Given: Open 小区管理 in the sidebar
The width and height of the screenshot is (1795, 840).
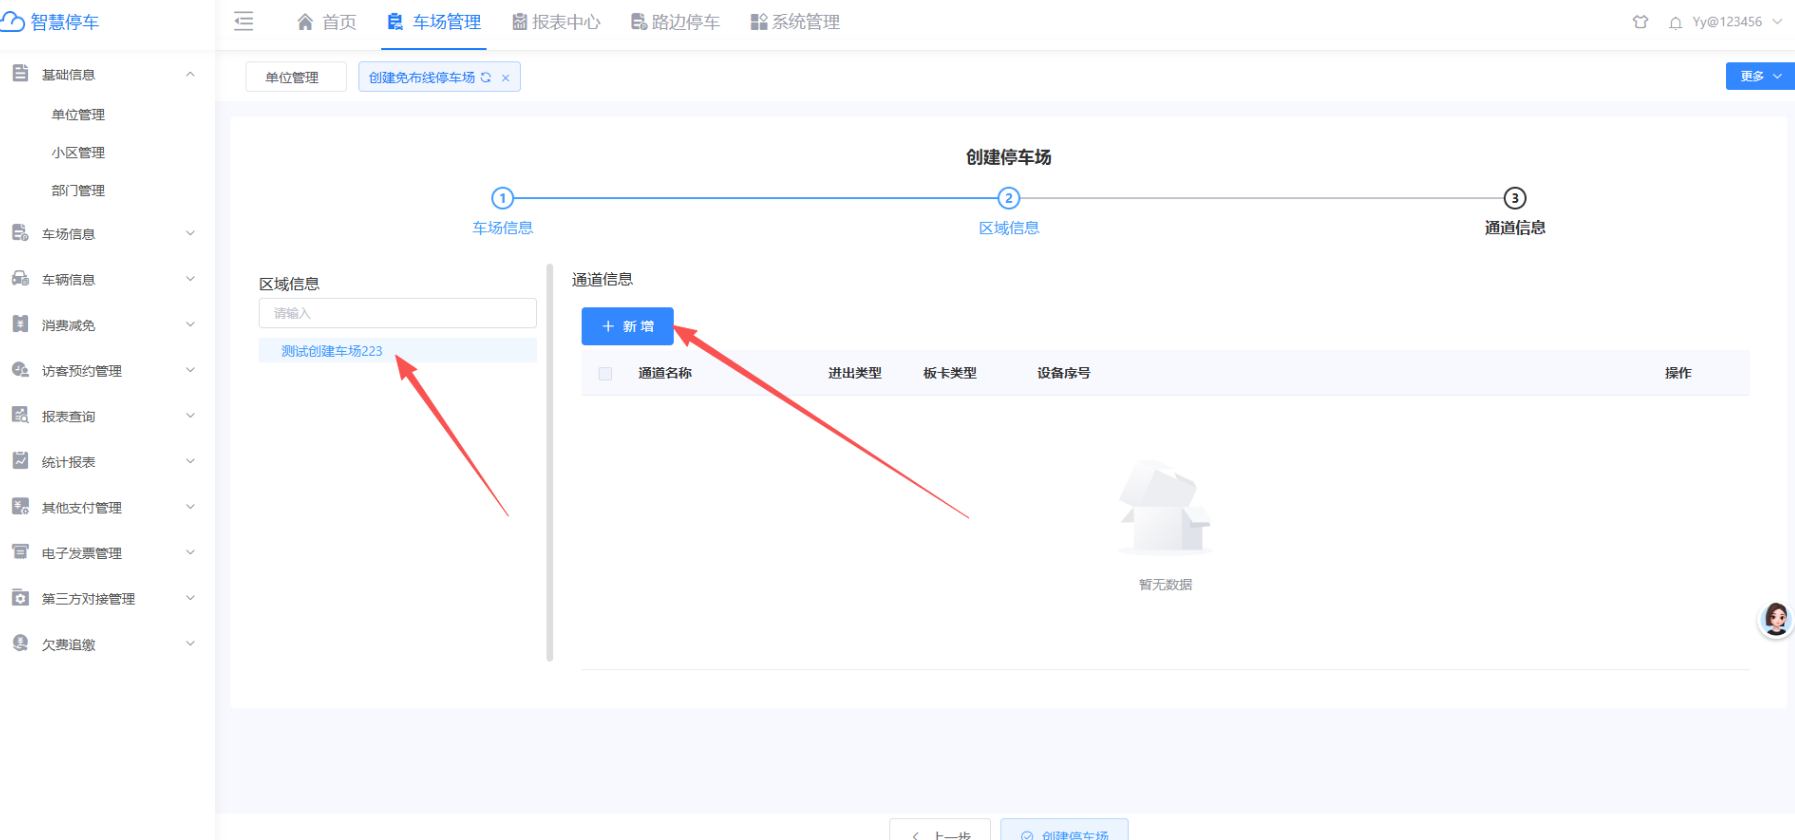Looking at the screenshot, I should pyautogui.click(x=78, y=153).
